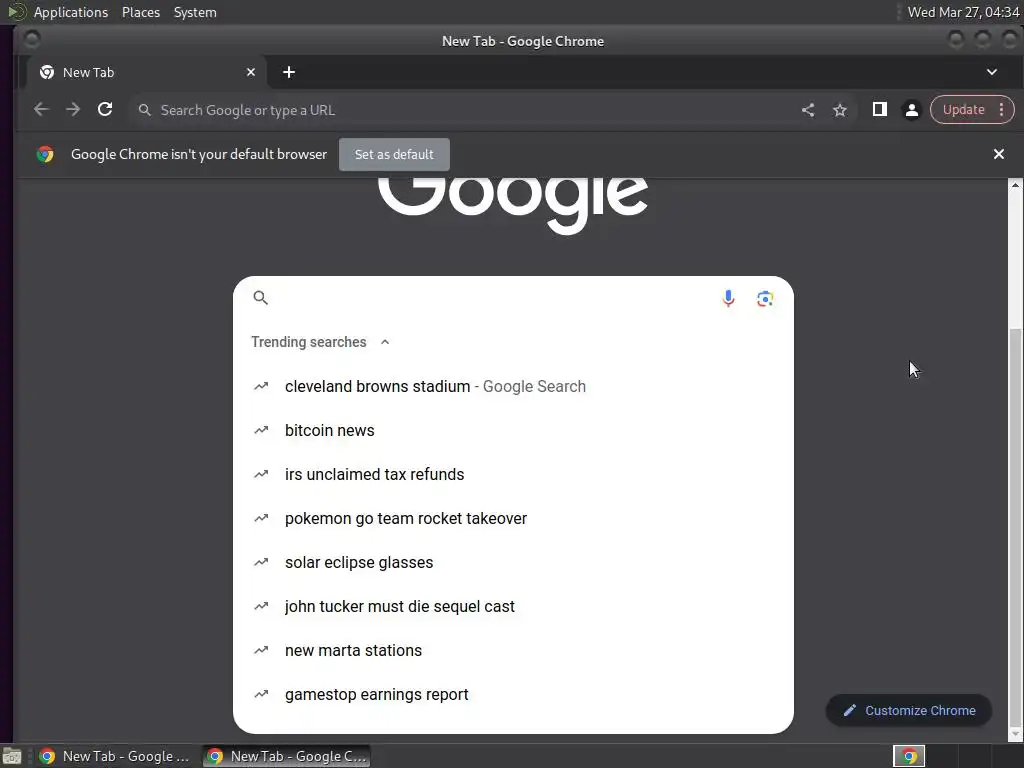
Task: Expand the tab search dropdown arrow
Action: point(991,72)
